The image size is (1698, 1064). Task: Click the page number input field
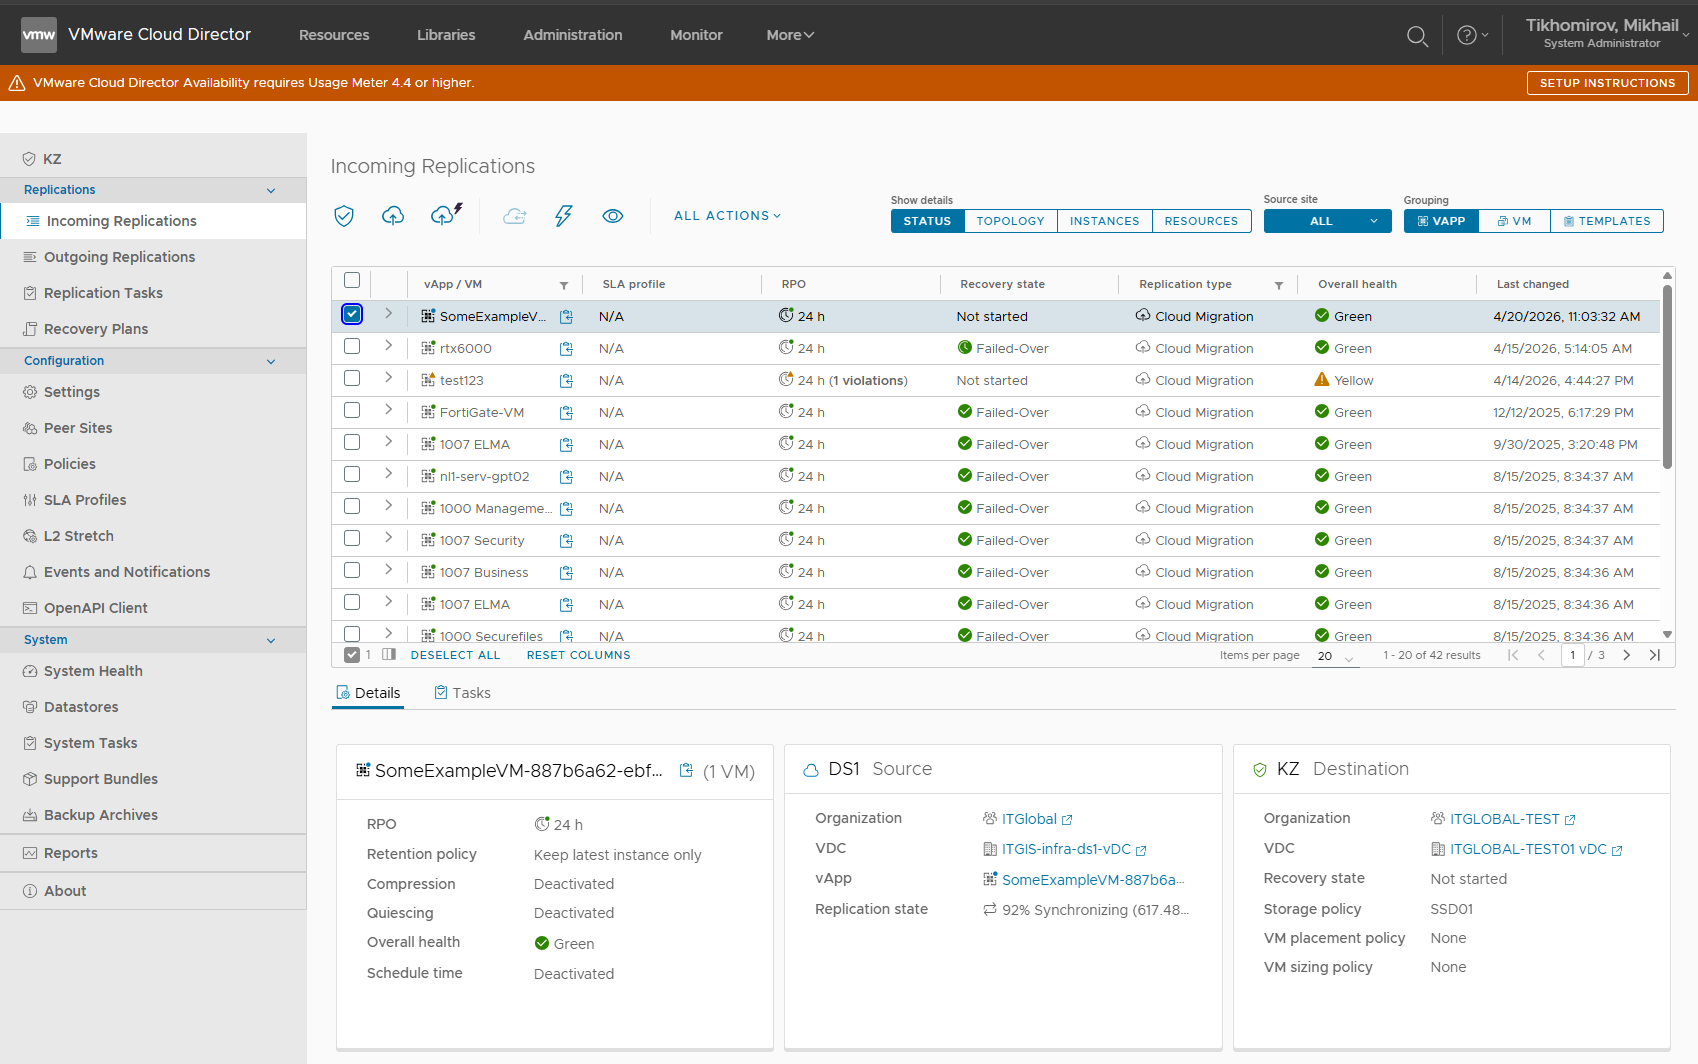[1573, 656]
